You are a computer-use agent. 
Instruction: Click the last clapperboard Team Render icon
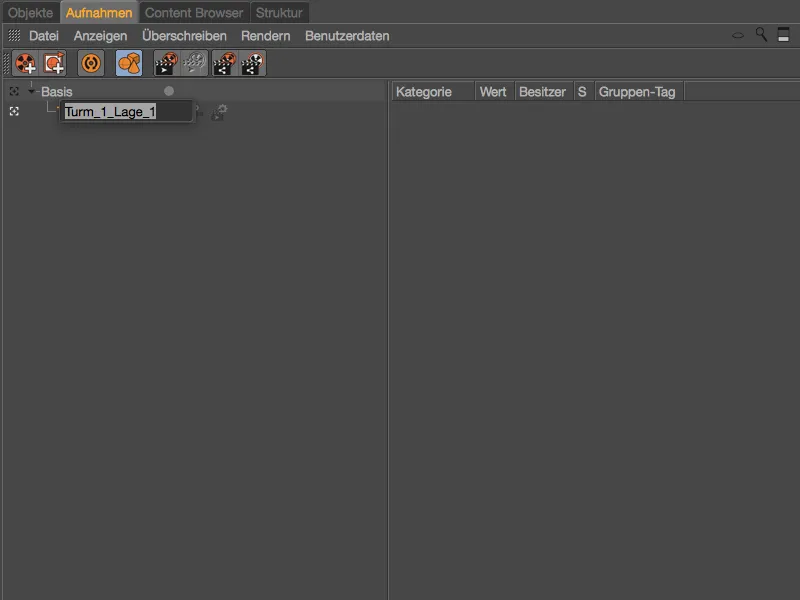(253, 63)
